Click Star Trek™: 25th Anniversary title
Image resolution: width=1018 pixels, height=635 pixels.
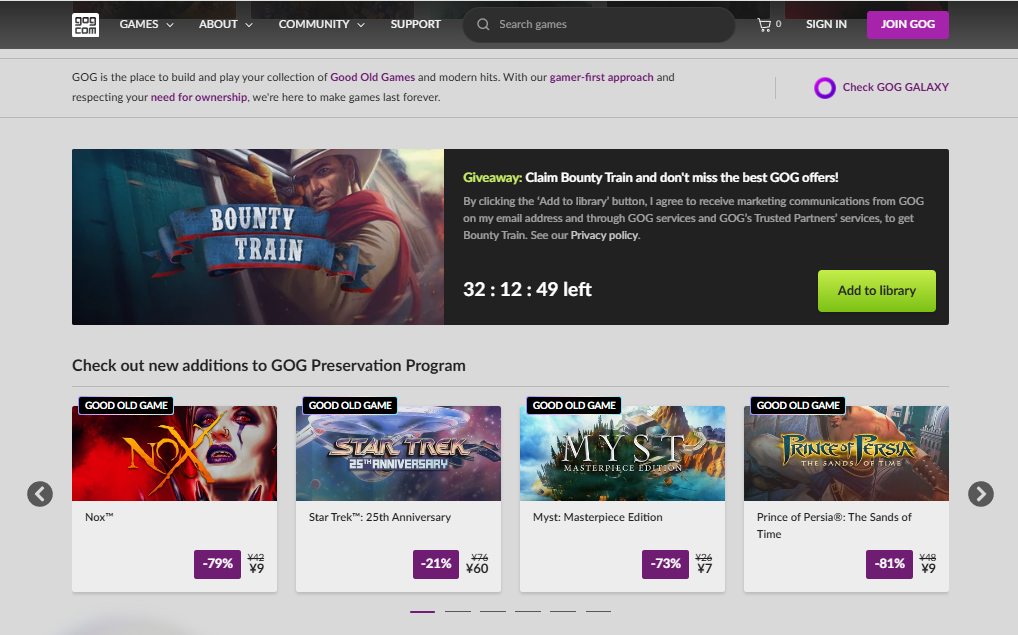(380, 517)
